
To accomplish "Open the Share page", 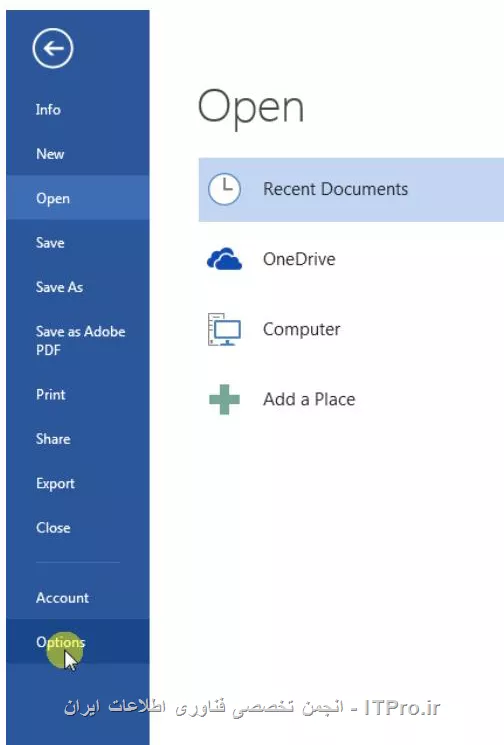I will (78, 439).
